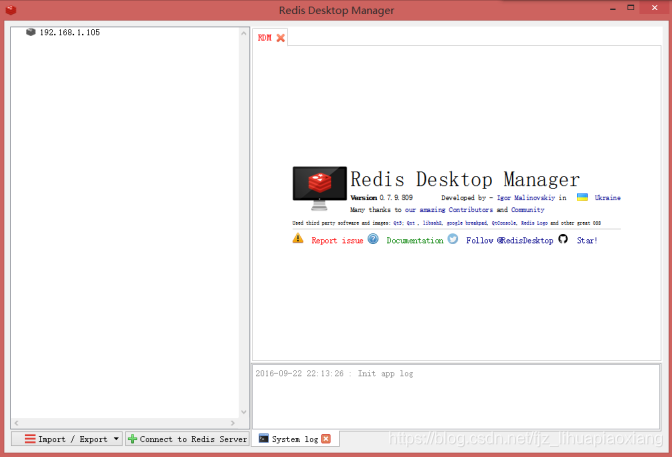Viewport: 672px width, 457px height.
Task: Click the yellow warning triangle icon
Action: tap(298, 238)
